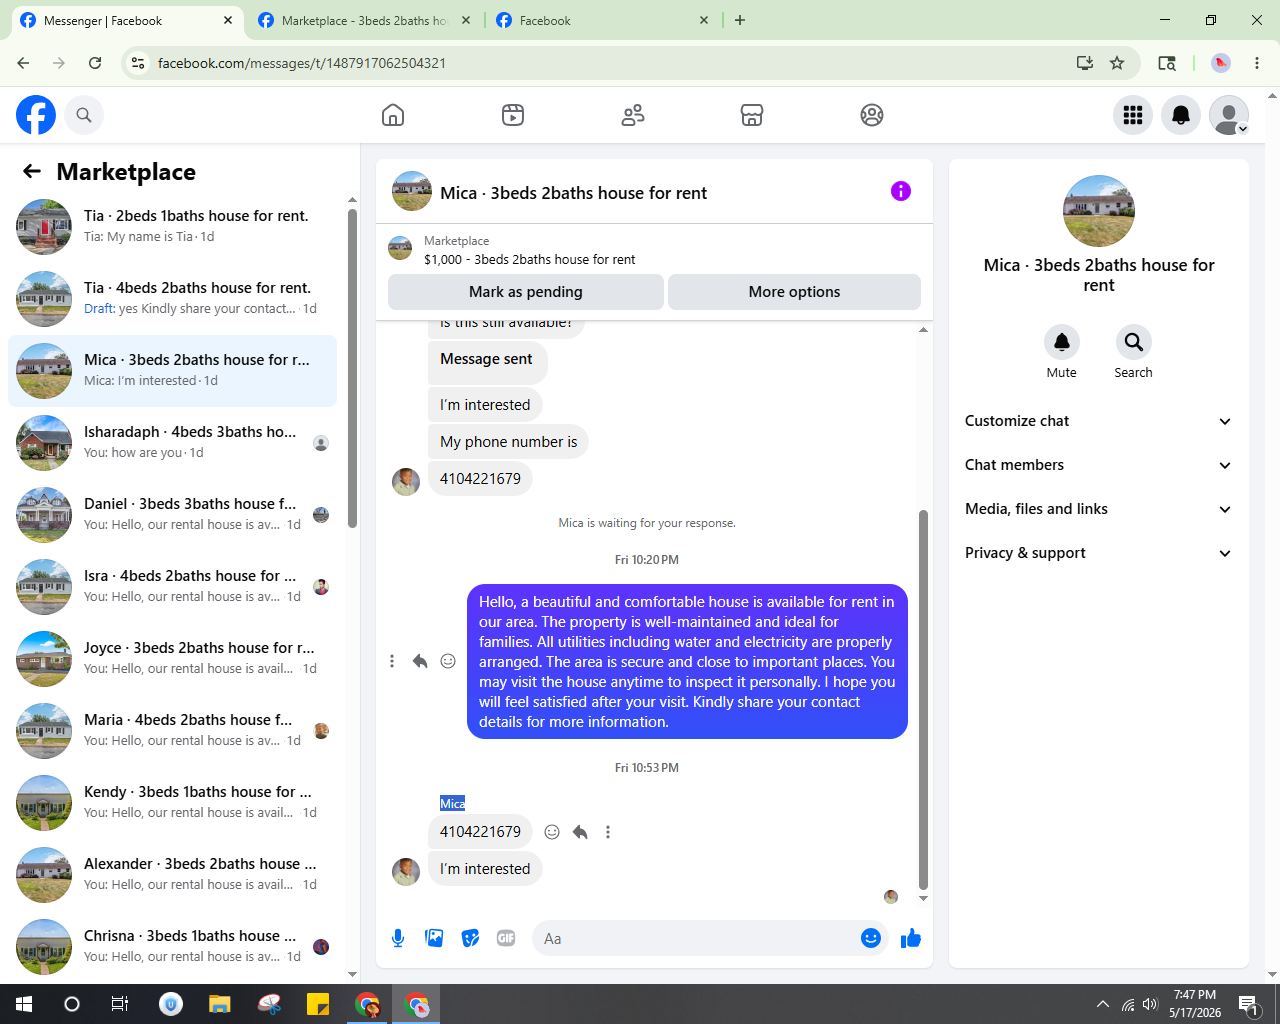
Task: Open the Chrisna 3beds 1baths conversation
Action: [x=172, y=947]
